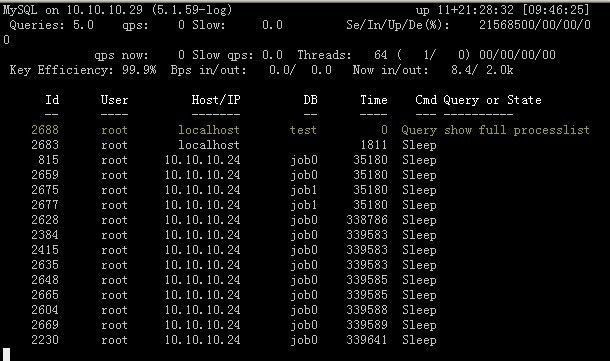Viewport: 610px width, 361px height.
Task: Click the time value 339588
Action: (367, 310)
